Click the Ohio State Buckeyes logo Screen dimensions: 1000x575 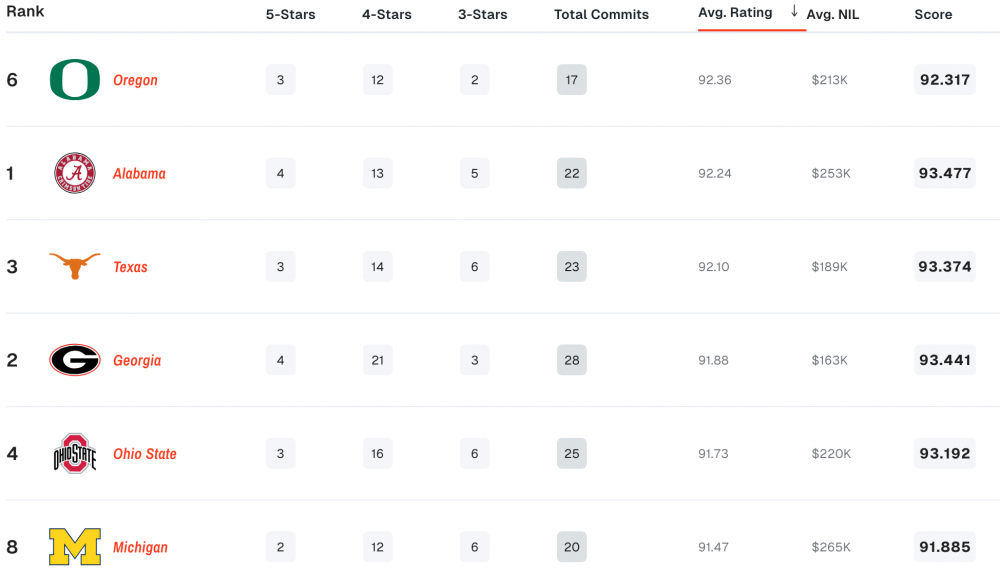click(x=75, y=454)
